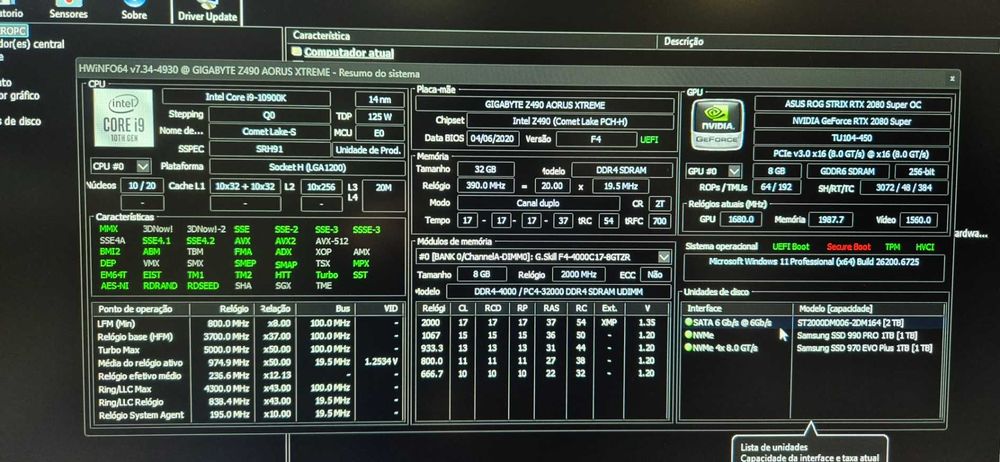
Task: Click the Intel Core i9 logo
Action: point(123,117)
